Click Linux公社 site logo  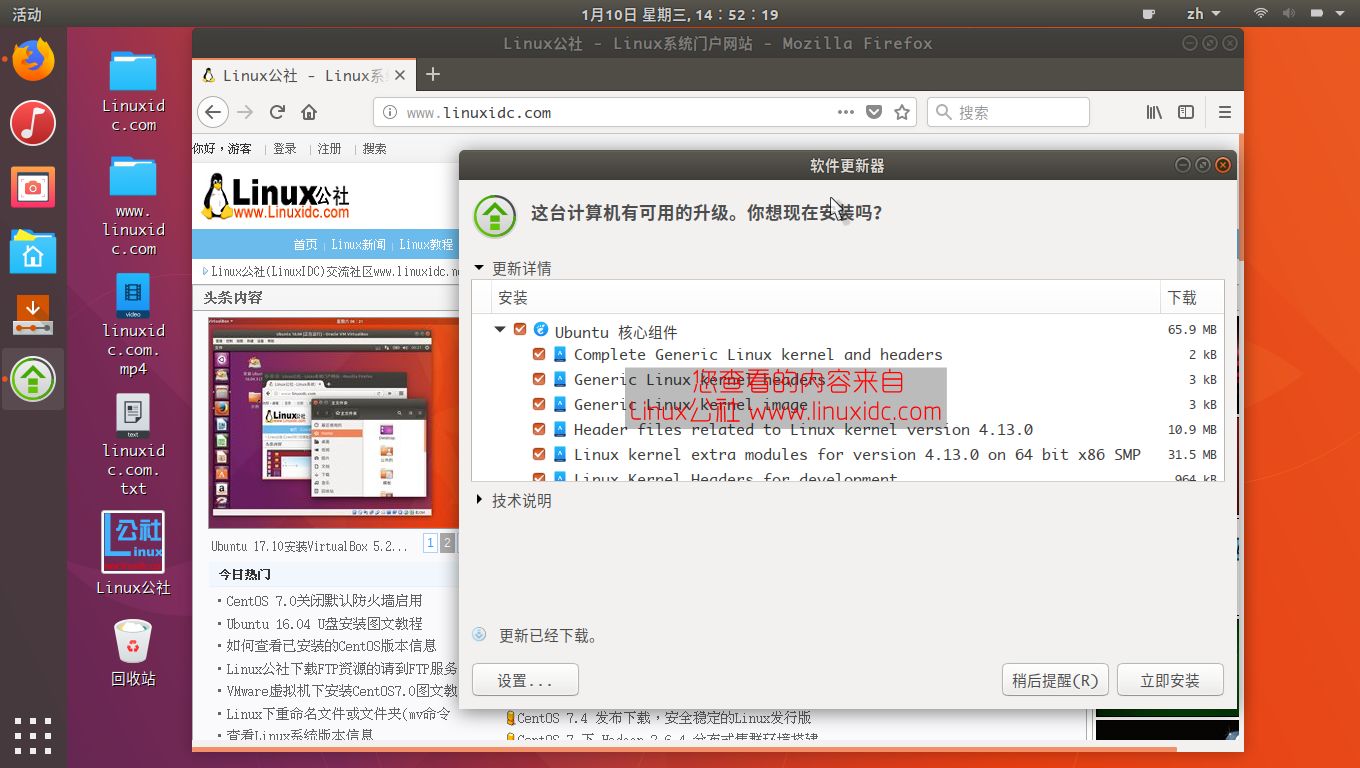276,196
